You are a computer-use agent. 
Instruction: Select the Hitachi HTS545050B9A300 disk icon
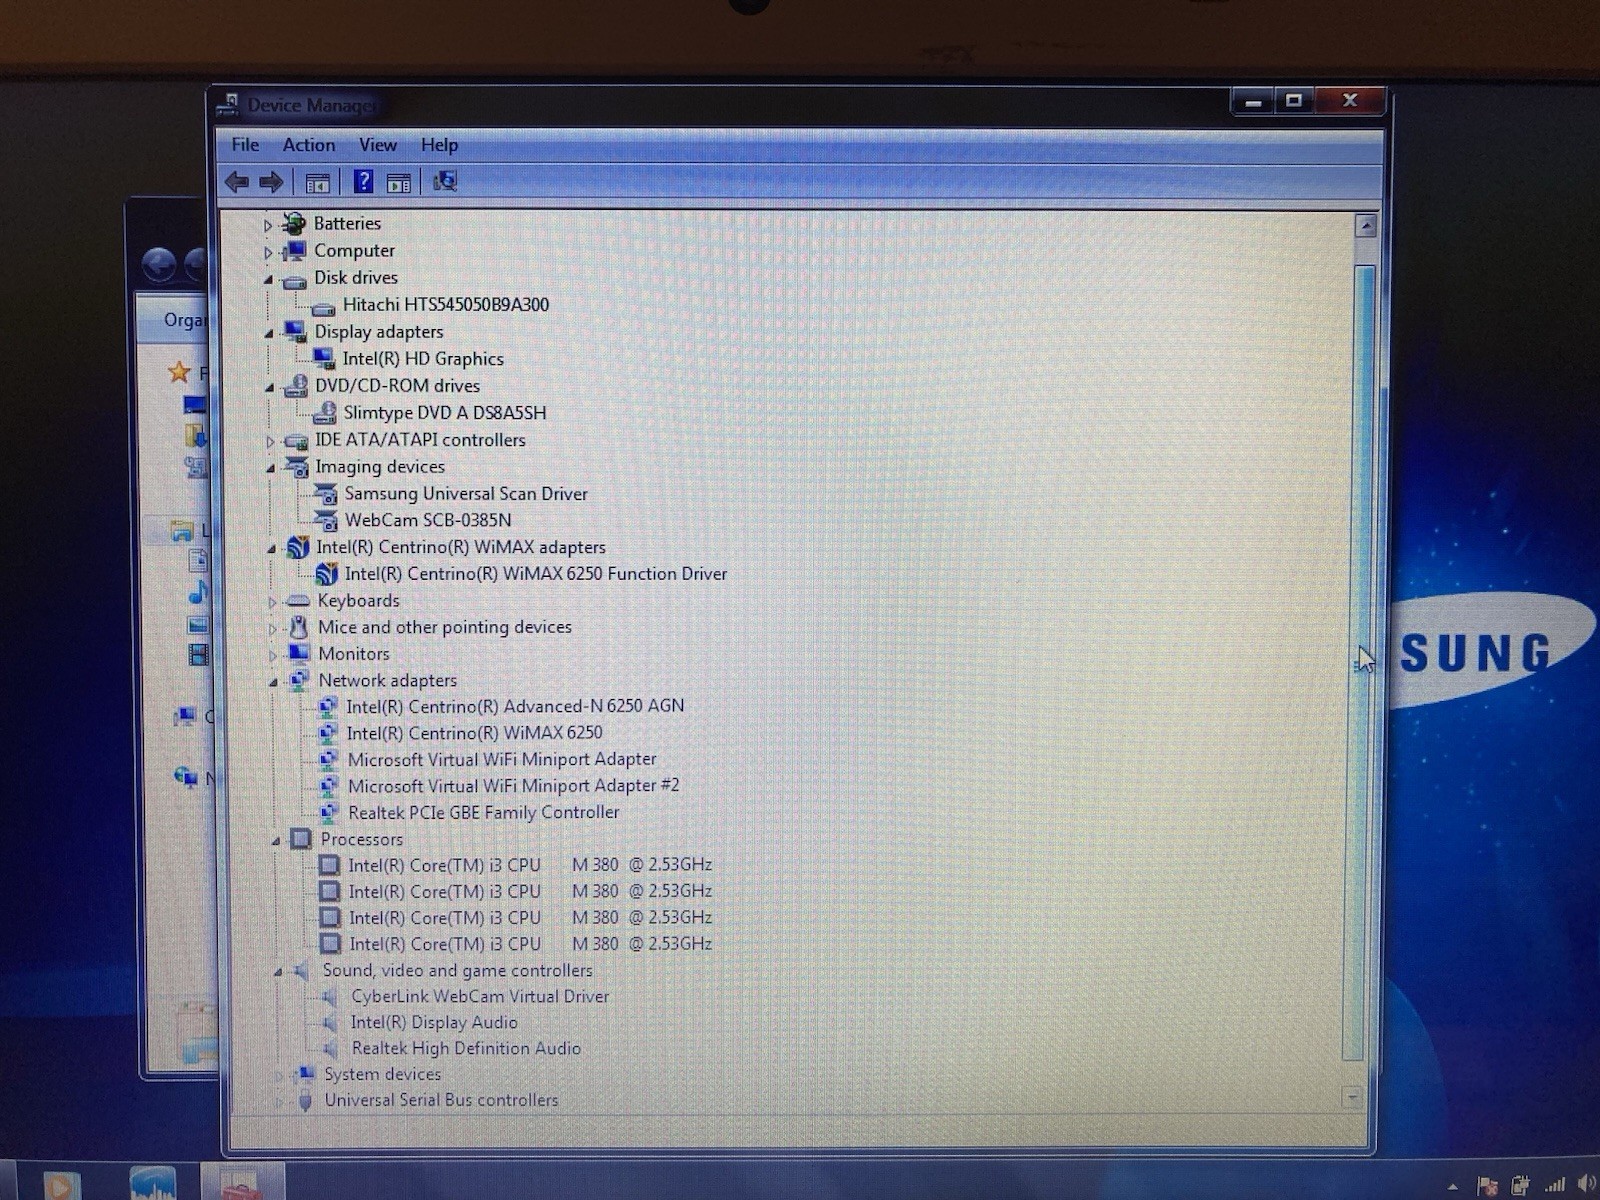(323, 307)
